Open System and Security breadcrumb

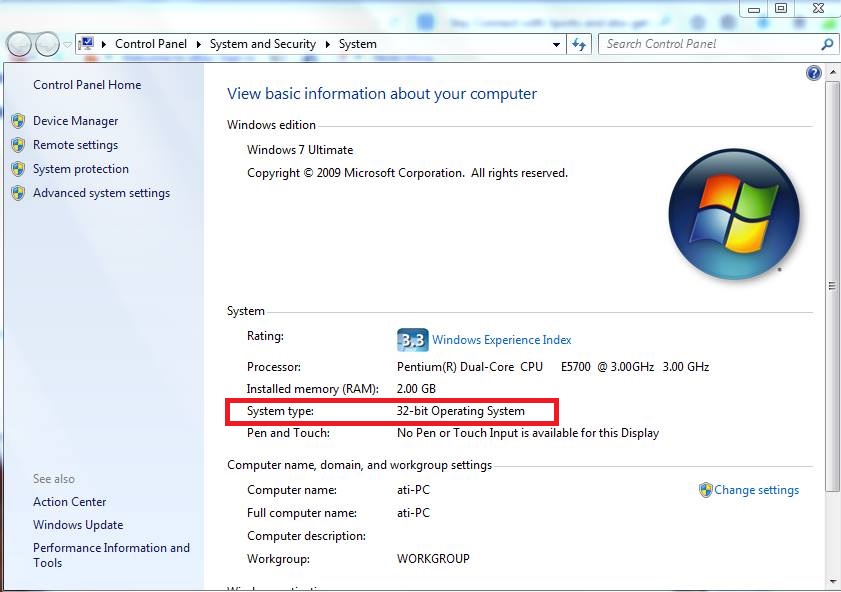[263, 44]
